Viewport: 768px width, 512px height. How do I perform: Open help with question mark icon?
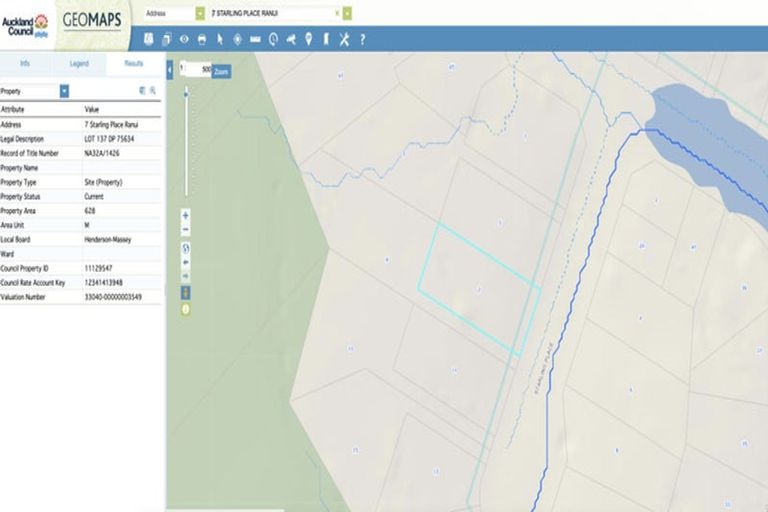362,39
